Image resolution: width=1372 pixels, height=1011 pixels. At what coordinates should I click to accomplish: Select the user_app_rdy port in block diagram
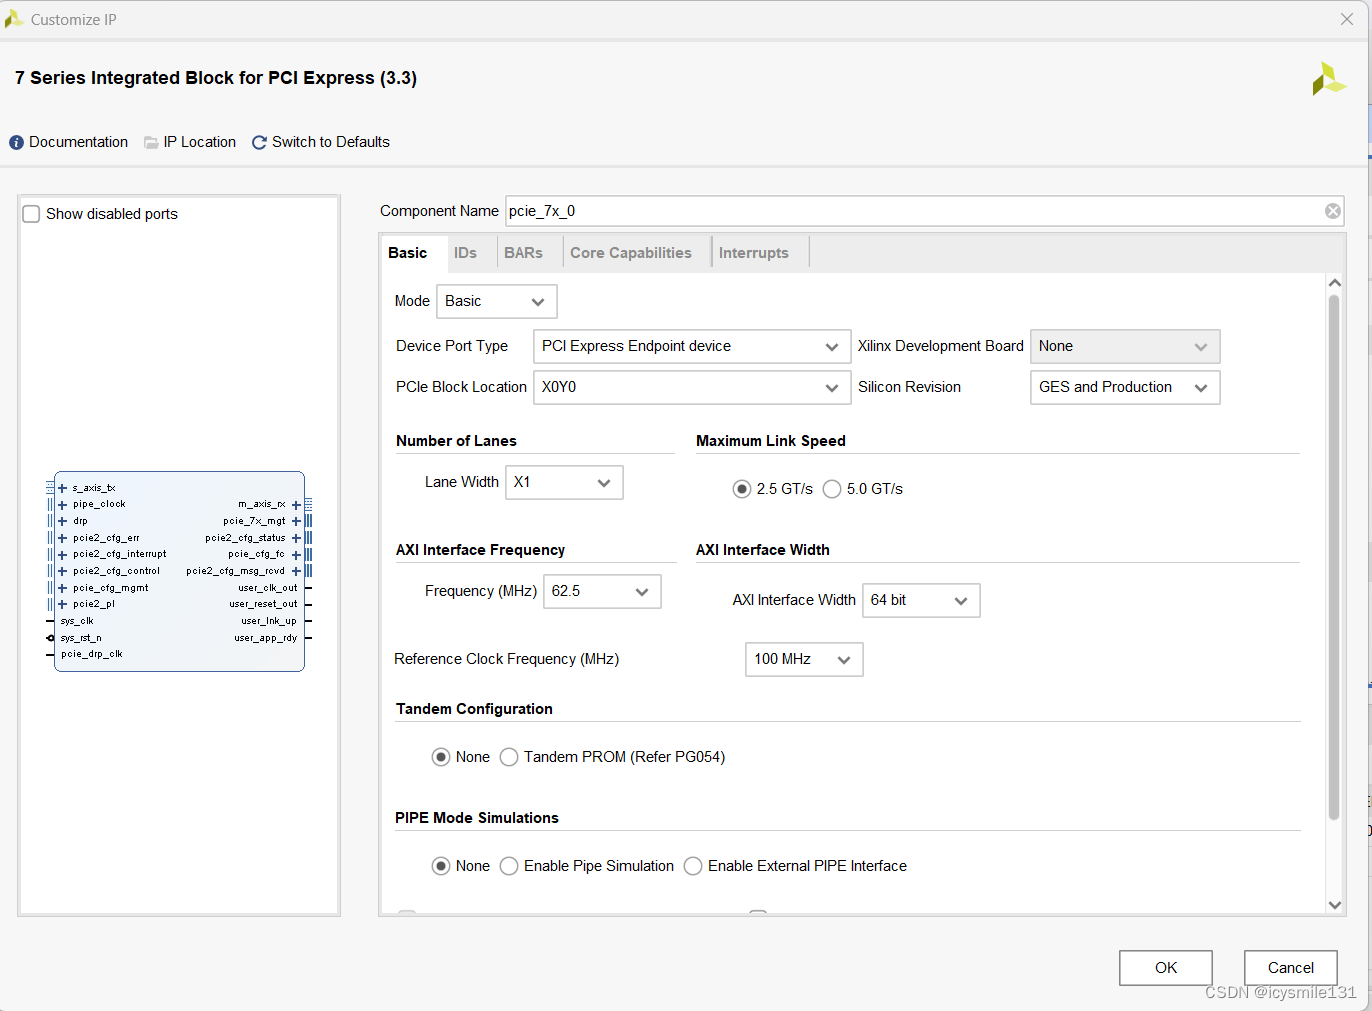pos(266,638)
